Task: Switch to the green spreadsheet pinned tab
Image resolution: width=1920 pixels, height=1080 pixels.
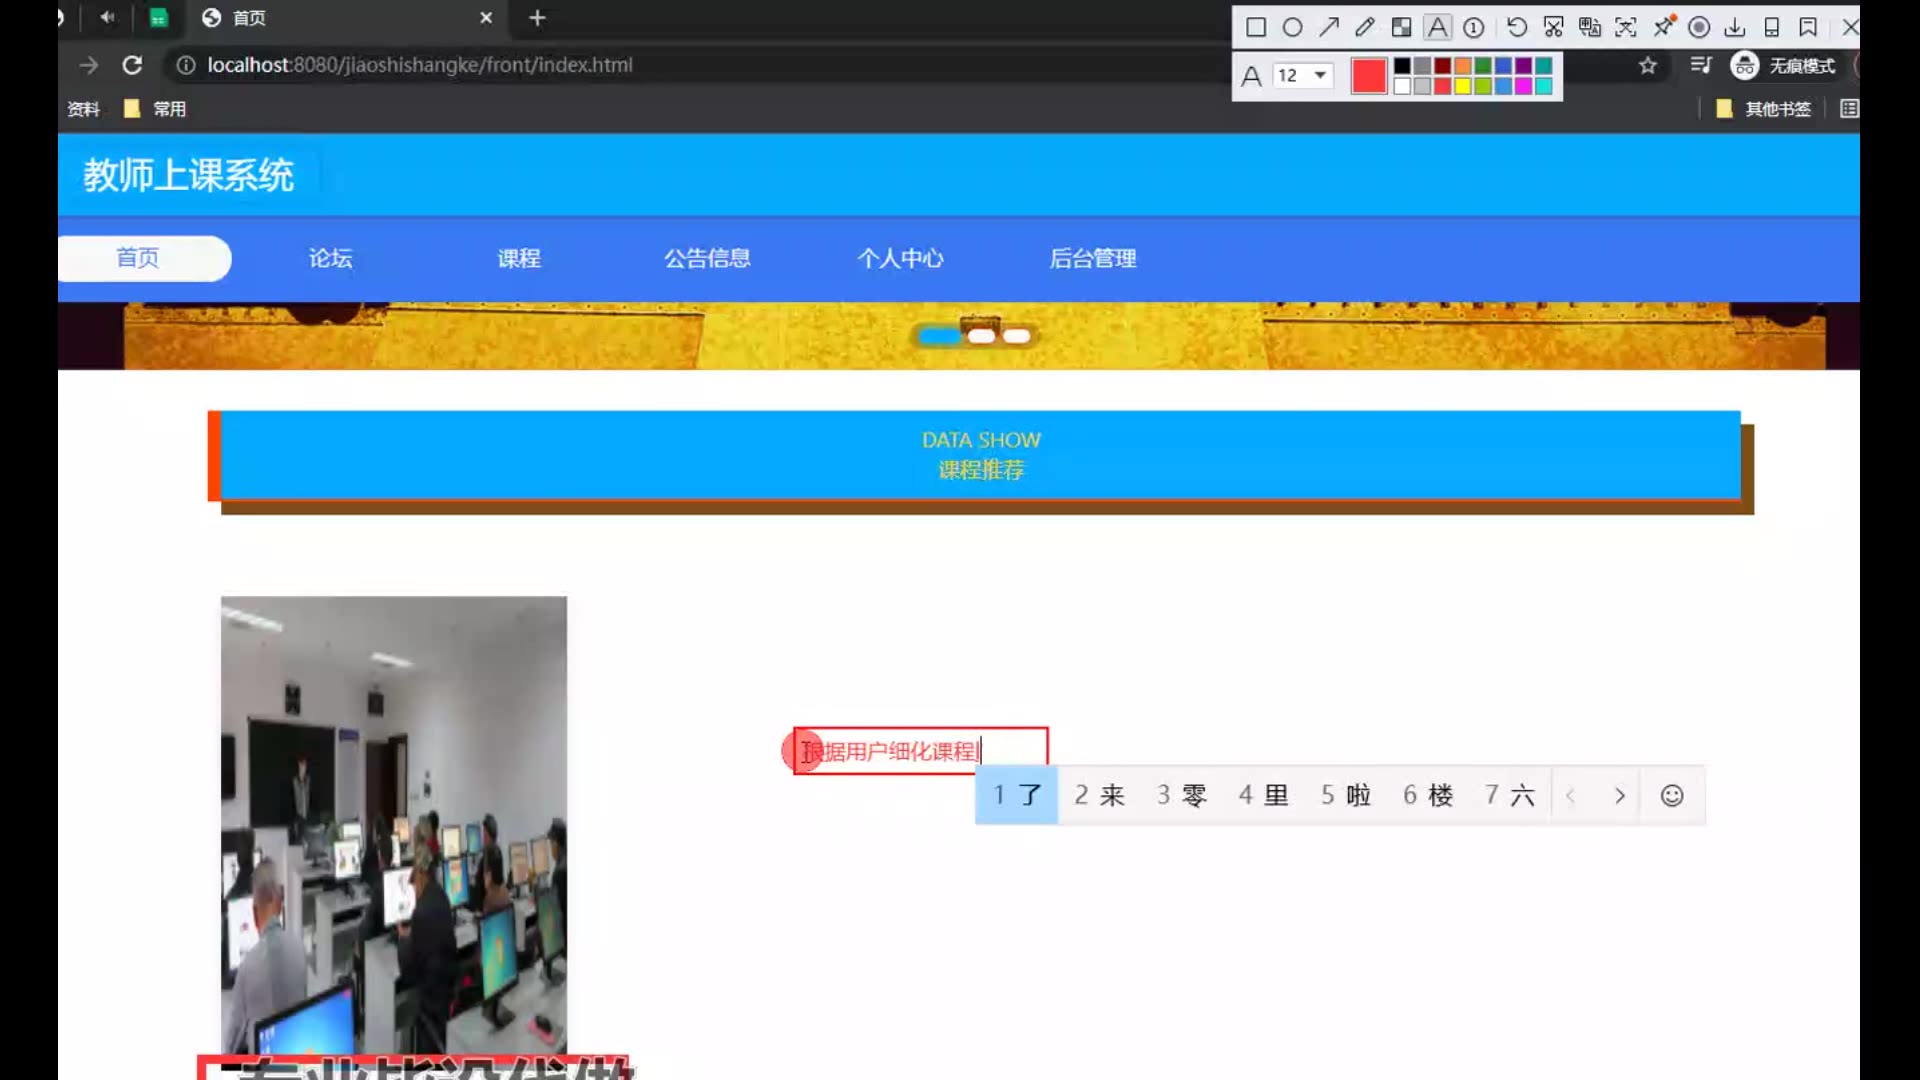Action: click(x=158, y=18)
